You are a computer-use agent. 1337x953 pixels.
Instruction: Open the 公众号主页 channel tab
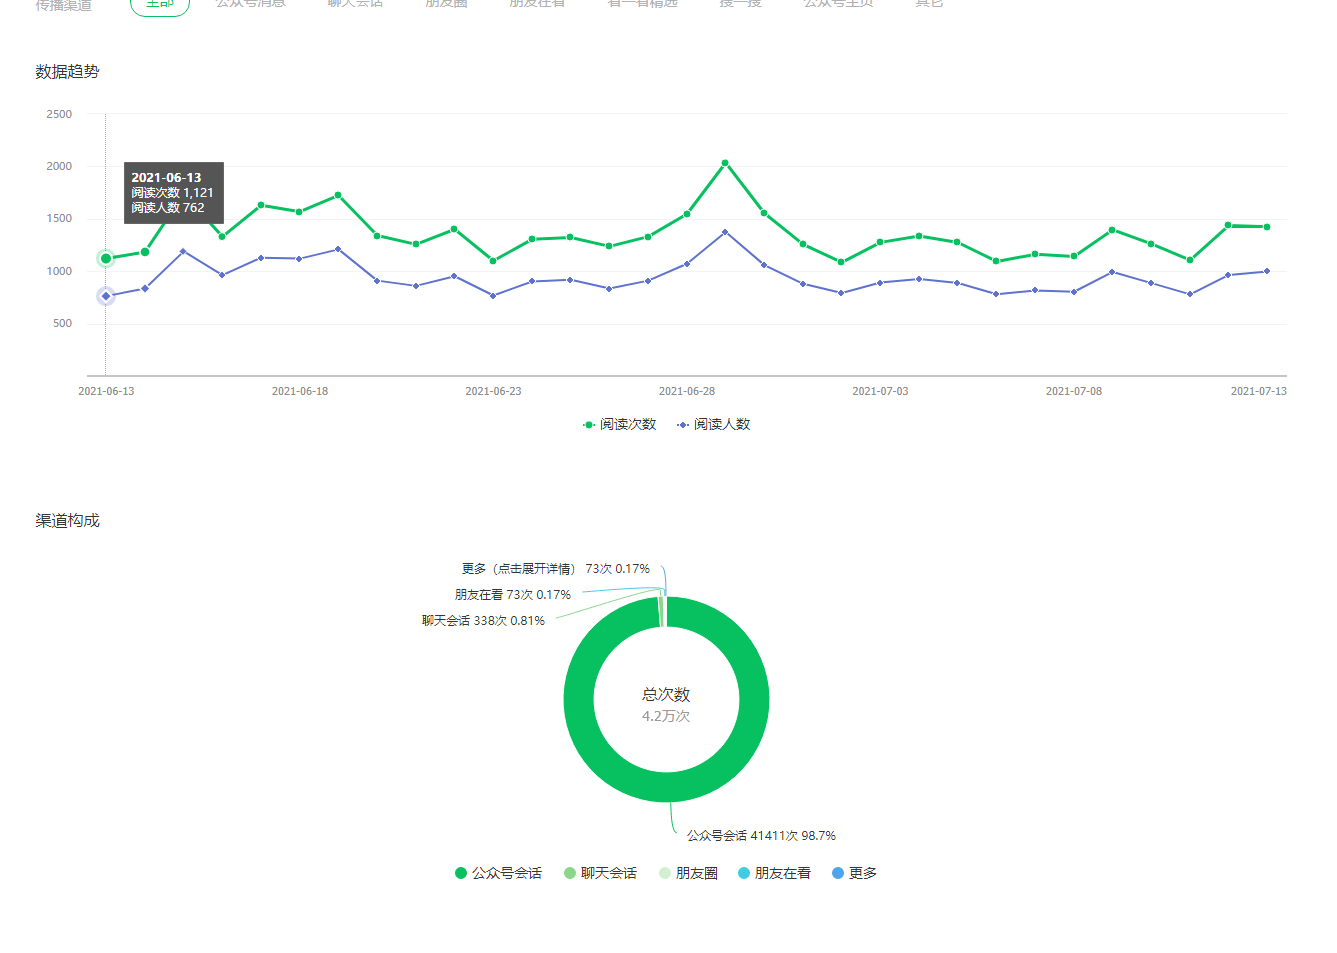(x=838, y=4)
